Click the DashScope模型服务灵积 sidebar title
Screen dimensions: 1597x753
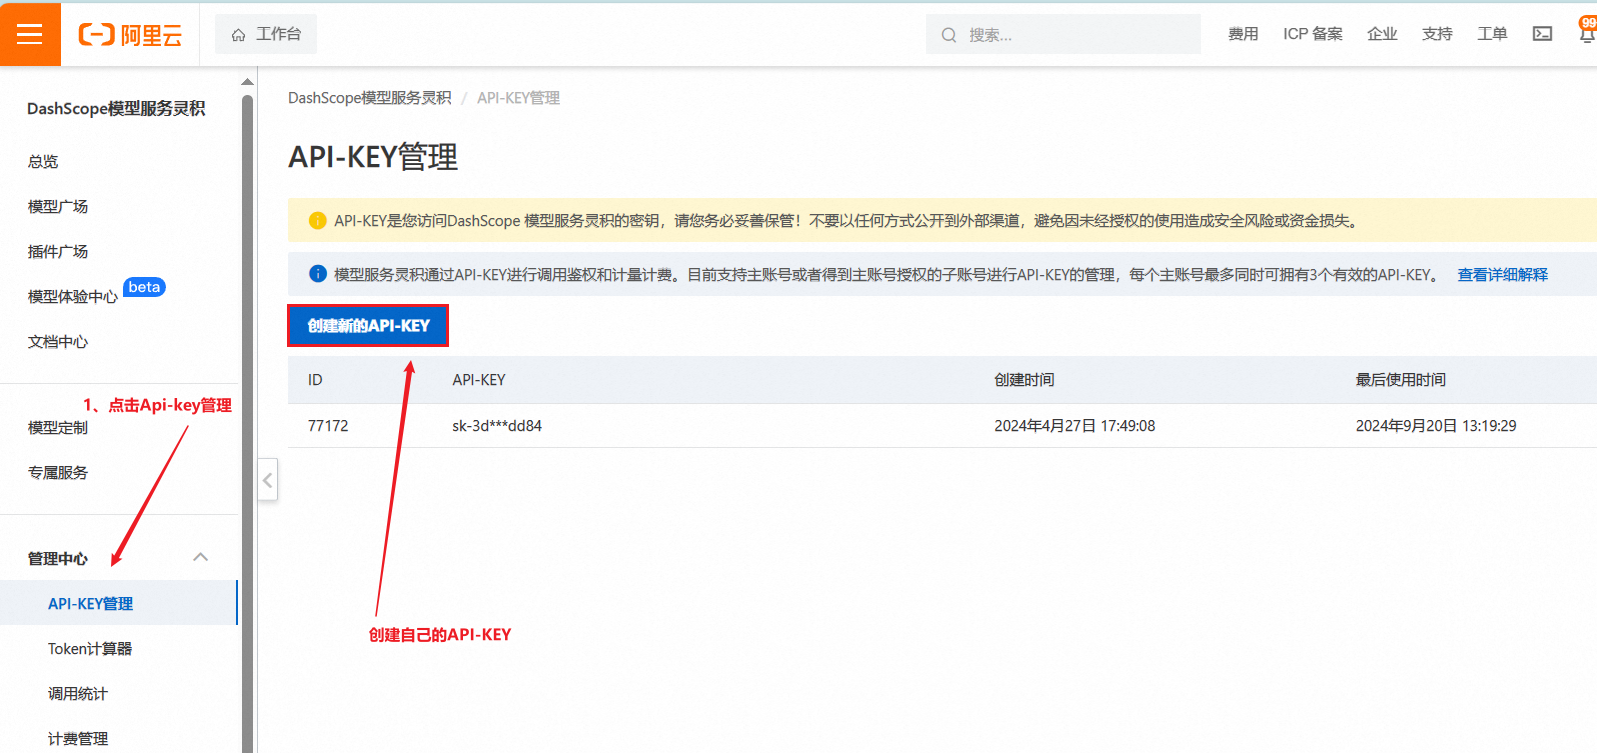[116, 109]
